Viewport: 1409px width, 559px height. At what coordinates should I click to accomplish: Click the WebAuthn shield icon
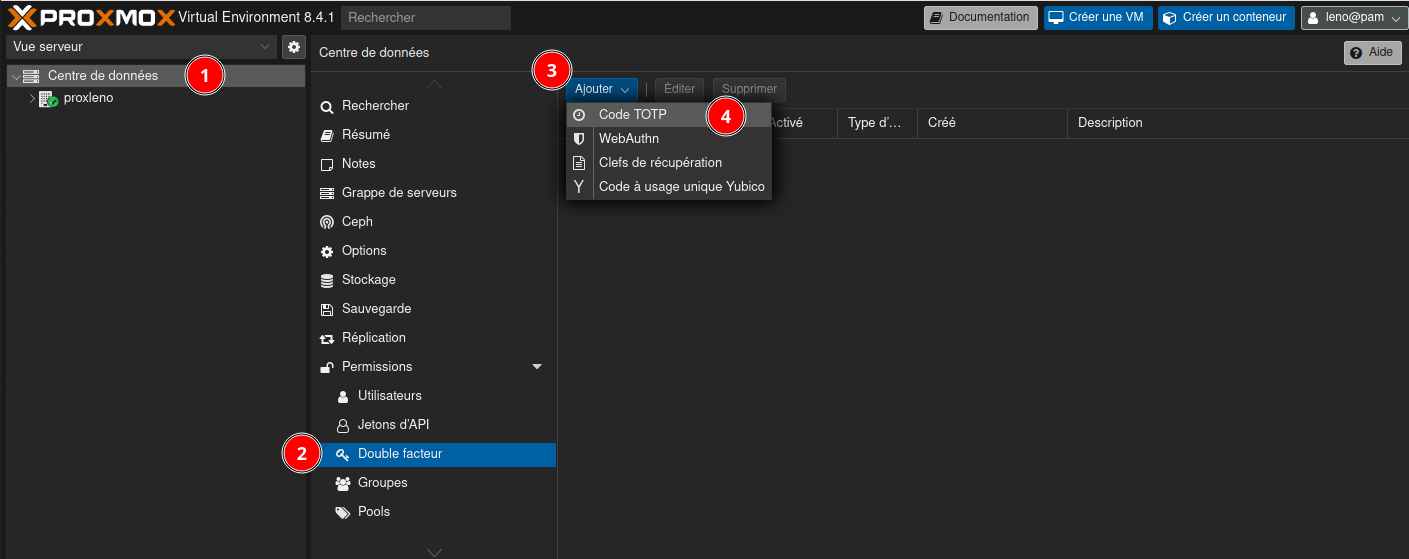coord(579,139)
